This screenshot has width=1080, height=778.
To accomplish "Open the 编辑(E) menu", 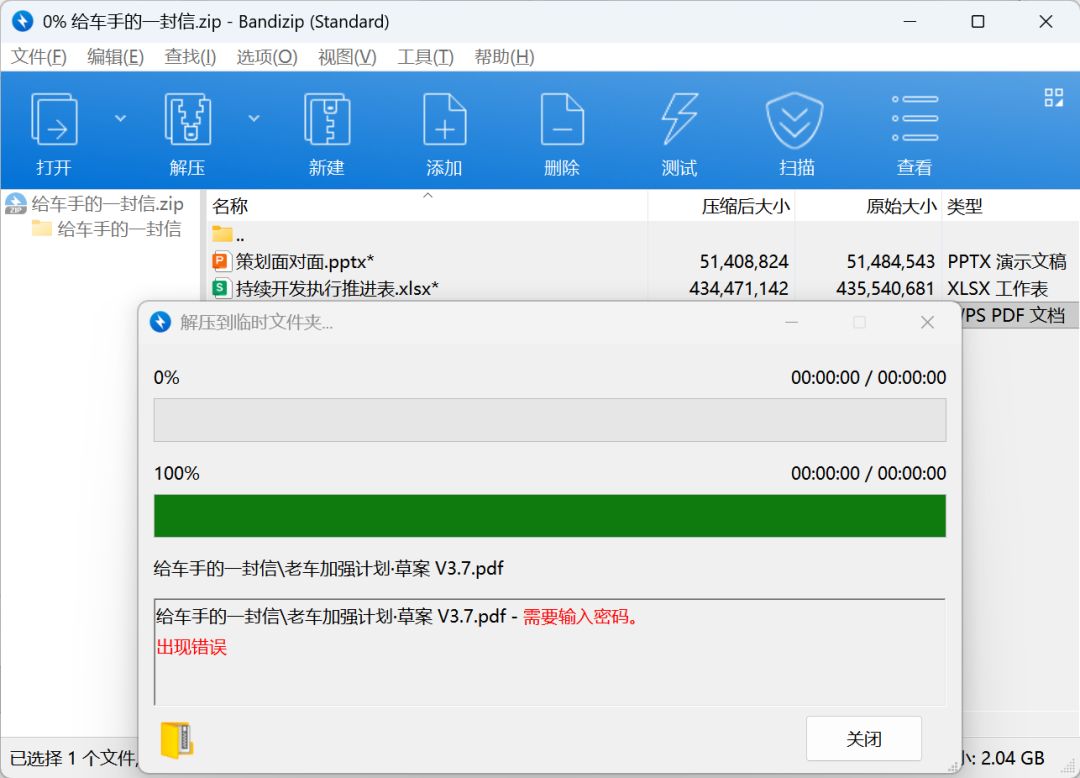I will (116, 56).
